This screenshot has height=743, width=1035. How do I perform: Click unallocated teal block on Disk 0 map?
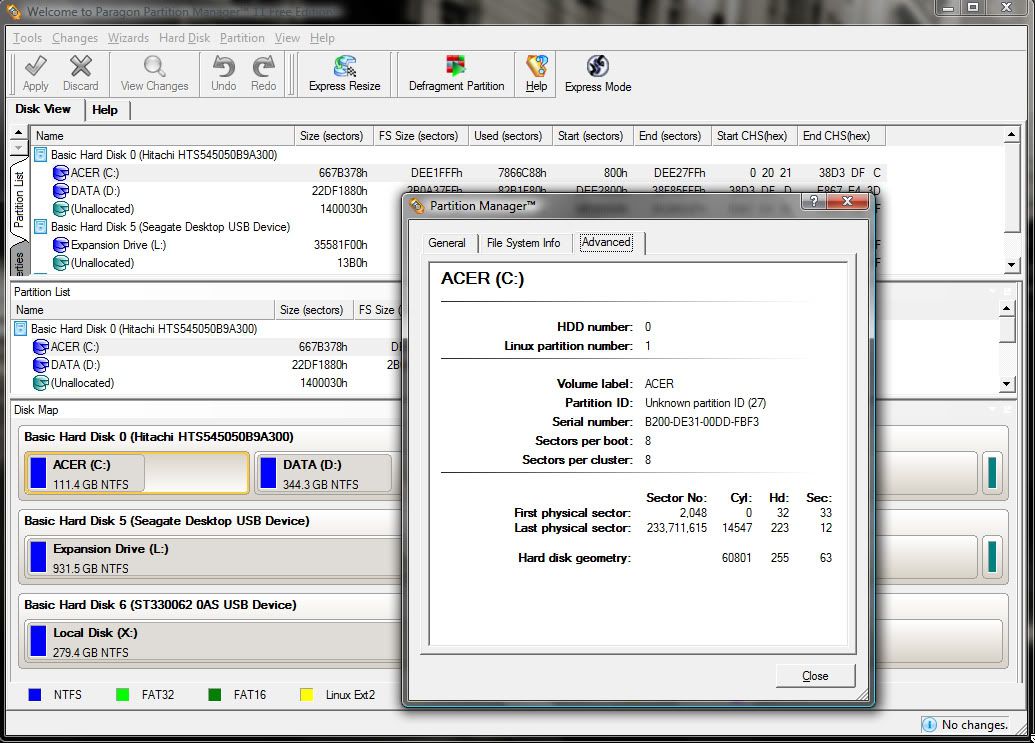click(991, 472)
